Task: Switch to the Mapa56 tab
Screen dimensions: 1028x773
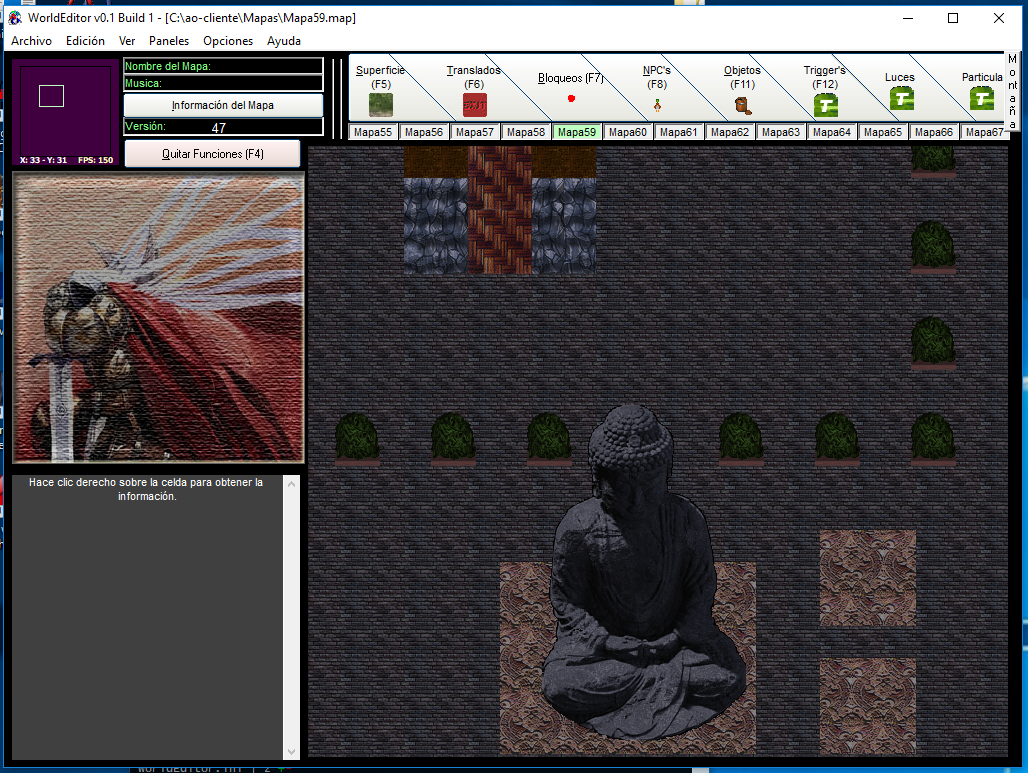Action: click(424, 132)
